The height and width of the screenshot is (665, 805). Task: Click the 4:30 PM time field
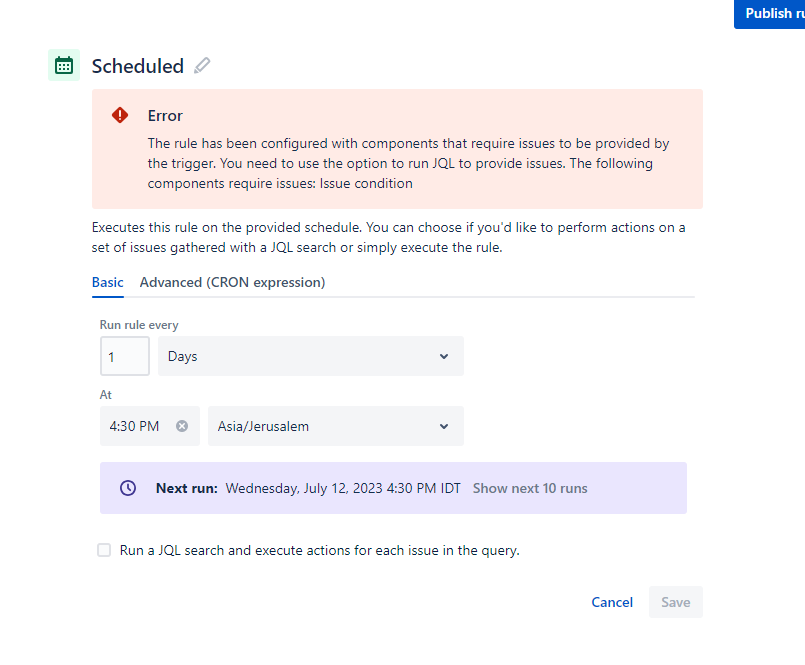[x=135, y=425]
